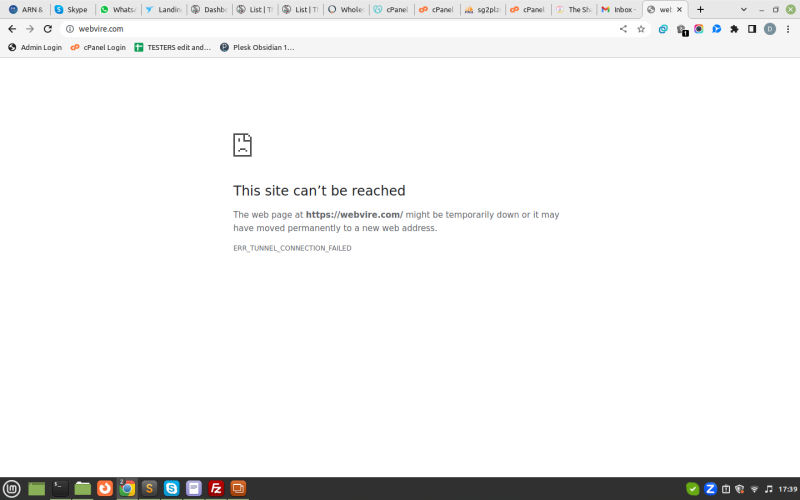The height and width of the screenshot is (500, 800).
Task: Open FileZilla from the panel
Action: (216, 489)
